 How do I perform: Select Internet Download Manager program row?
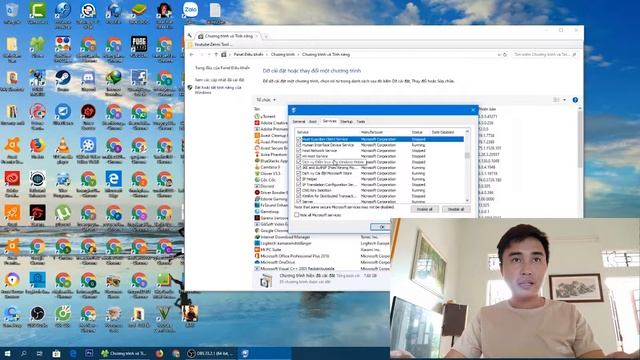[285, 237]
